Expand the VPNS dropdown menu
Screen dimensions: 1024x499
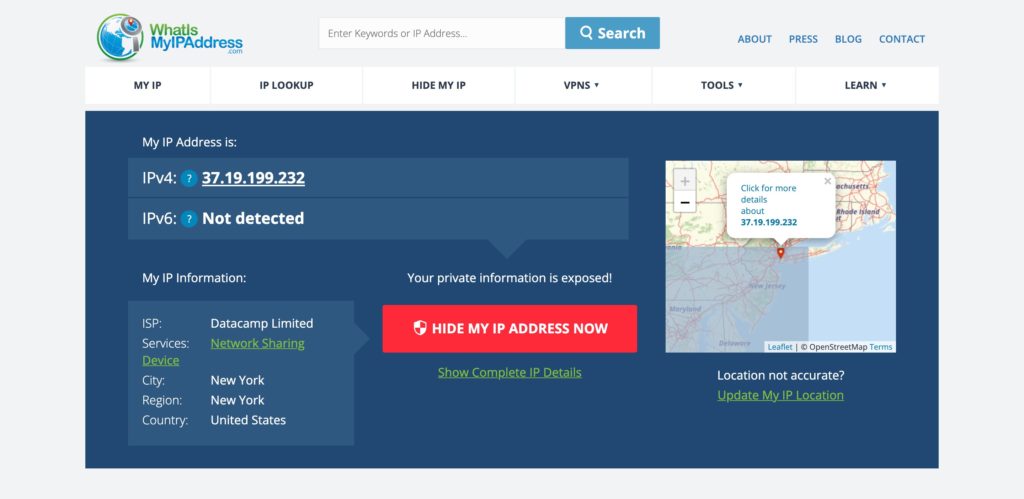[583, 85]
